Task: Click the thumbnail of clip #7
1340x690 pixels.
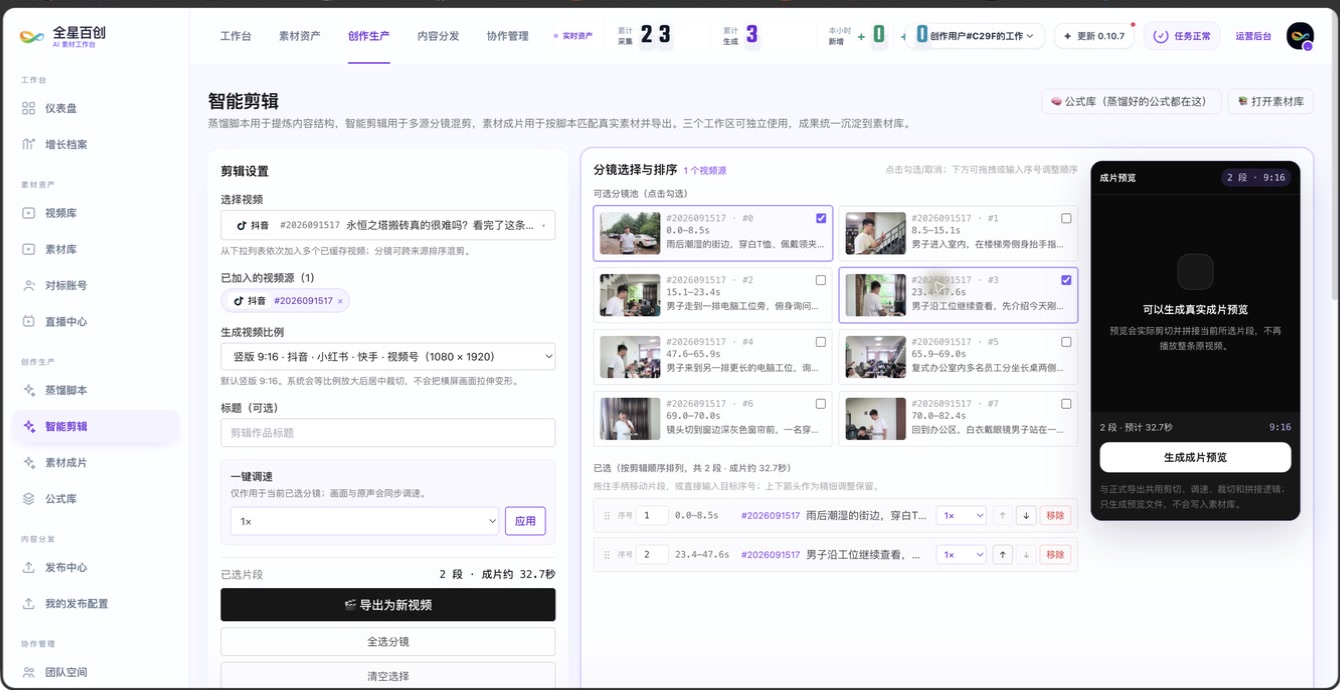Action: click(875, 419)
